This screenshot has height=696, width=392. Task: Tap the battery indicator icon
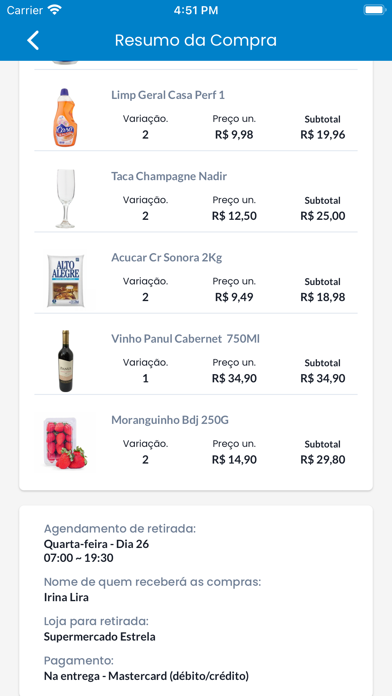[x=374, y=10]
